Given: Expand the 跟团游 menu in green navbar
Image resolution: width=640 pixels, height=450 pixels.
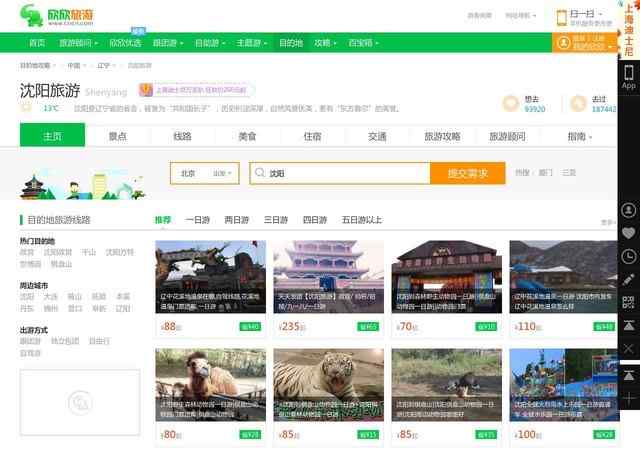Looking at the screenshot, I should (x=168, y=43).
